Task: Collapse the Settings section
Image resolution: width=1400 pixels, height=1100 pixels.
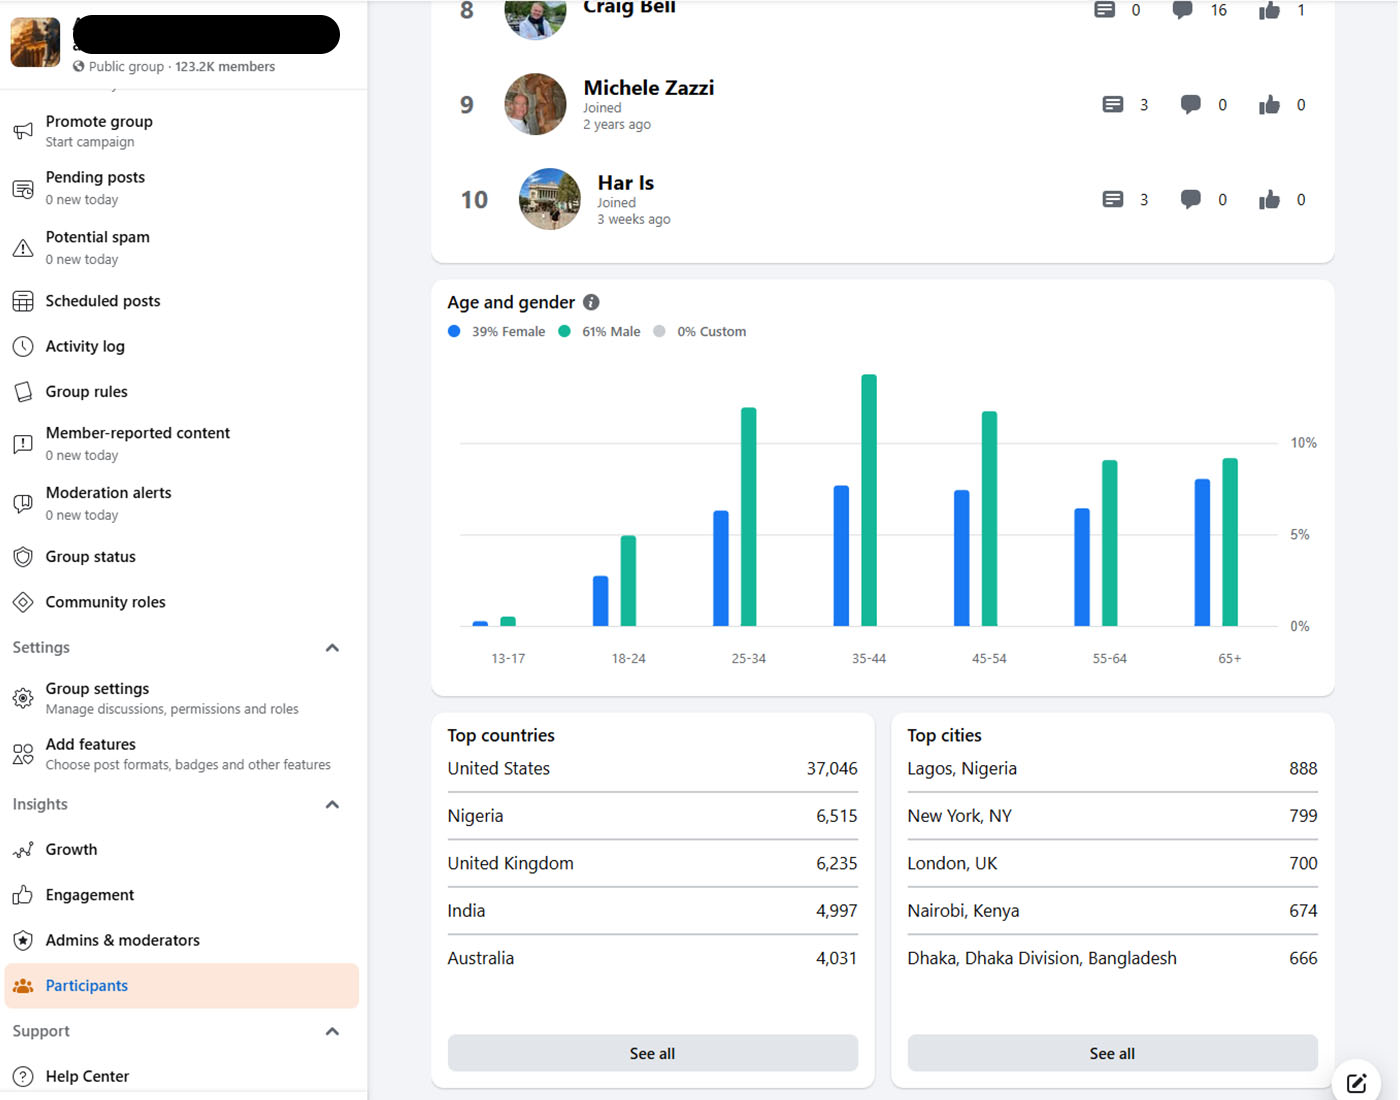Action: 332,648
